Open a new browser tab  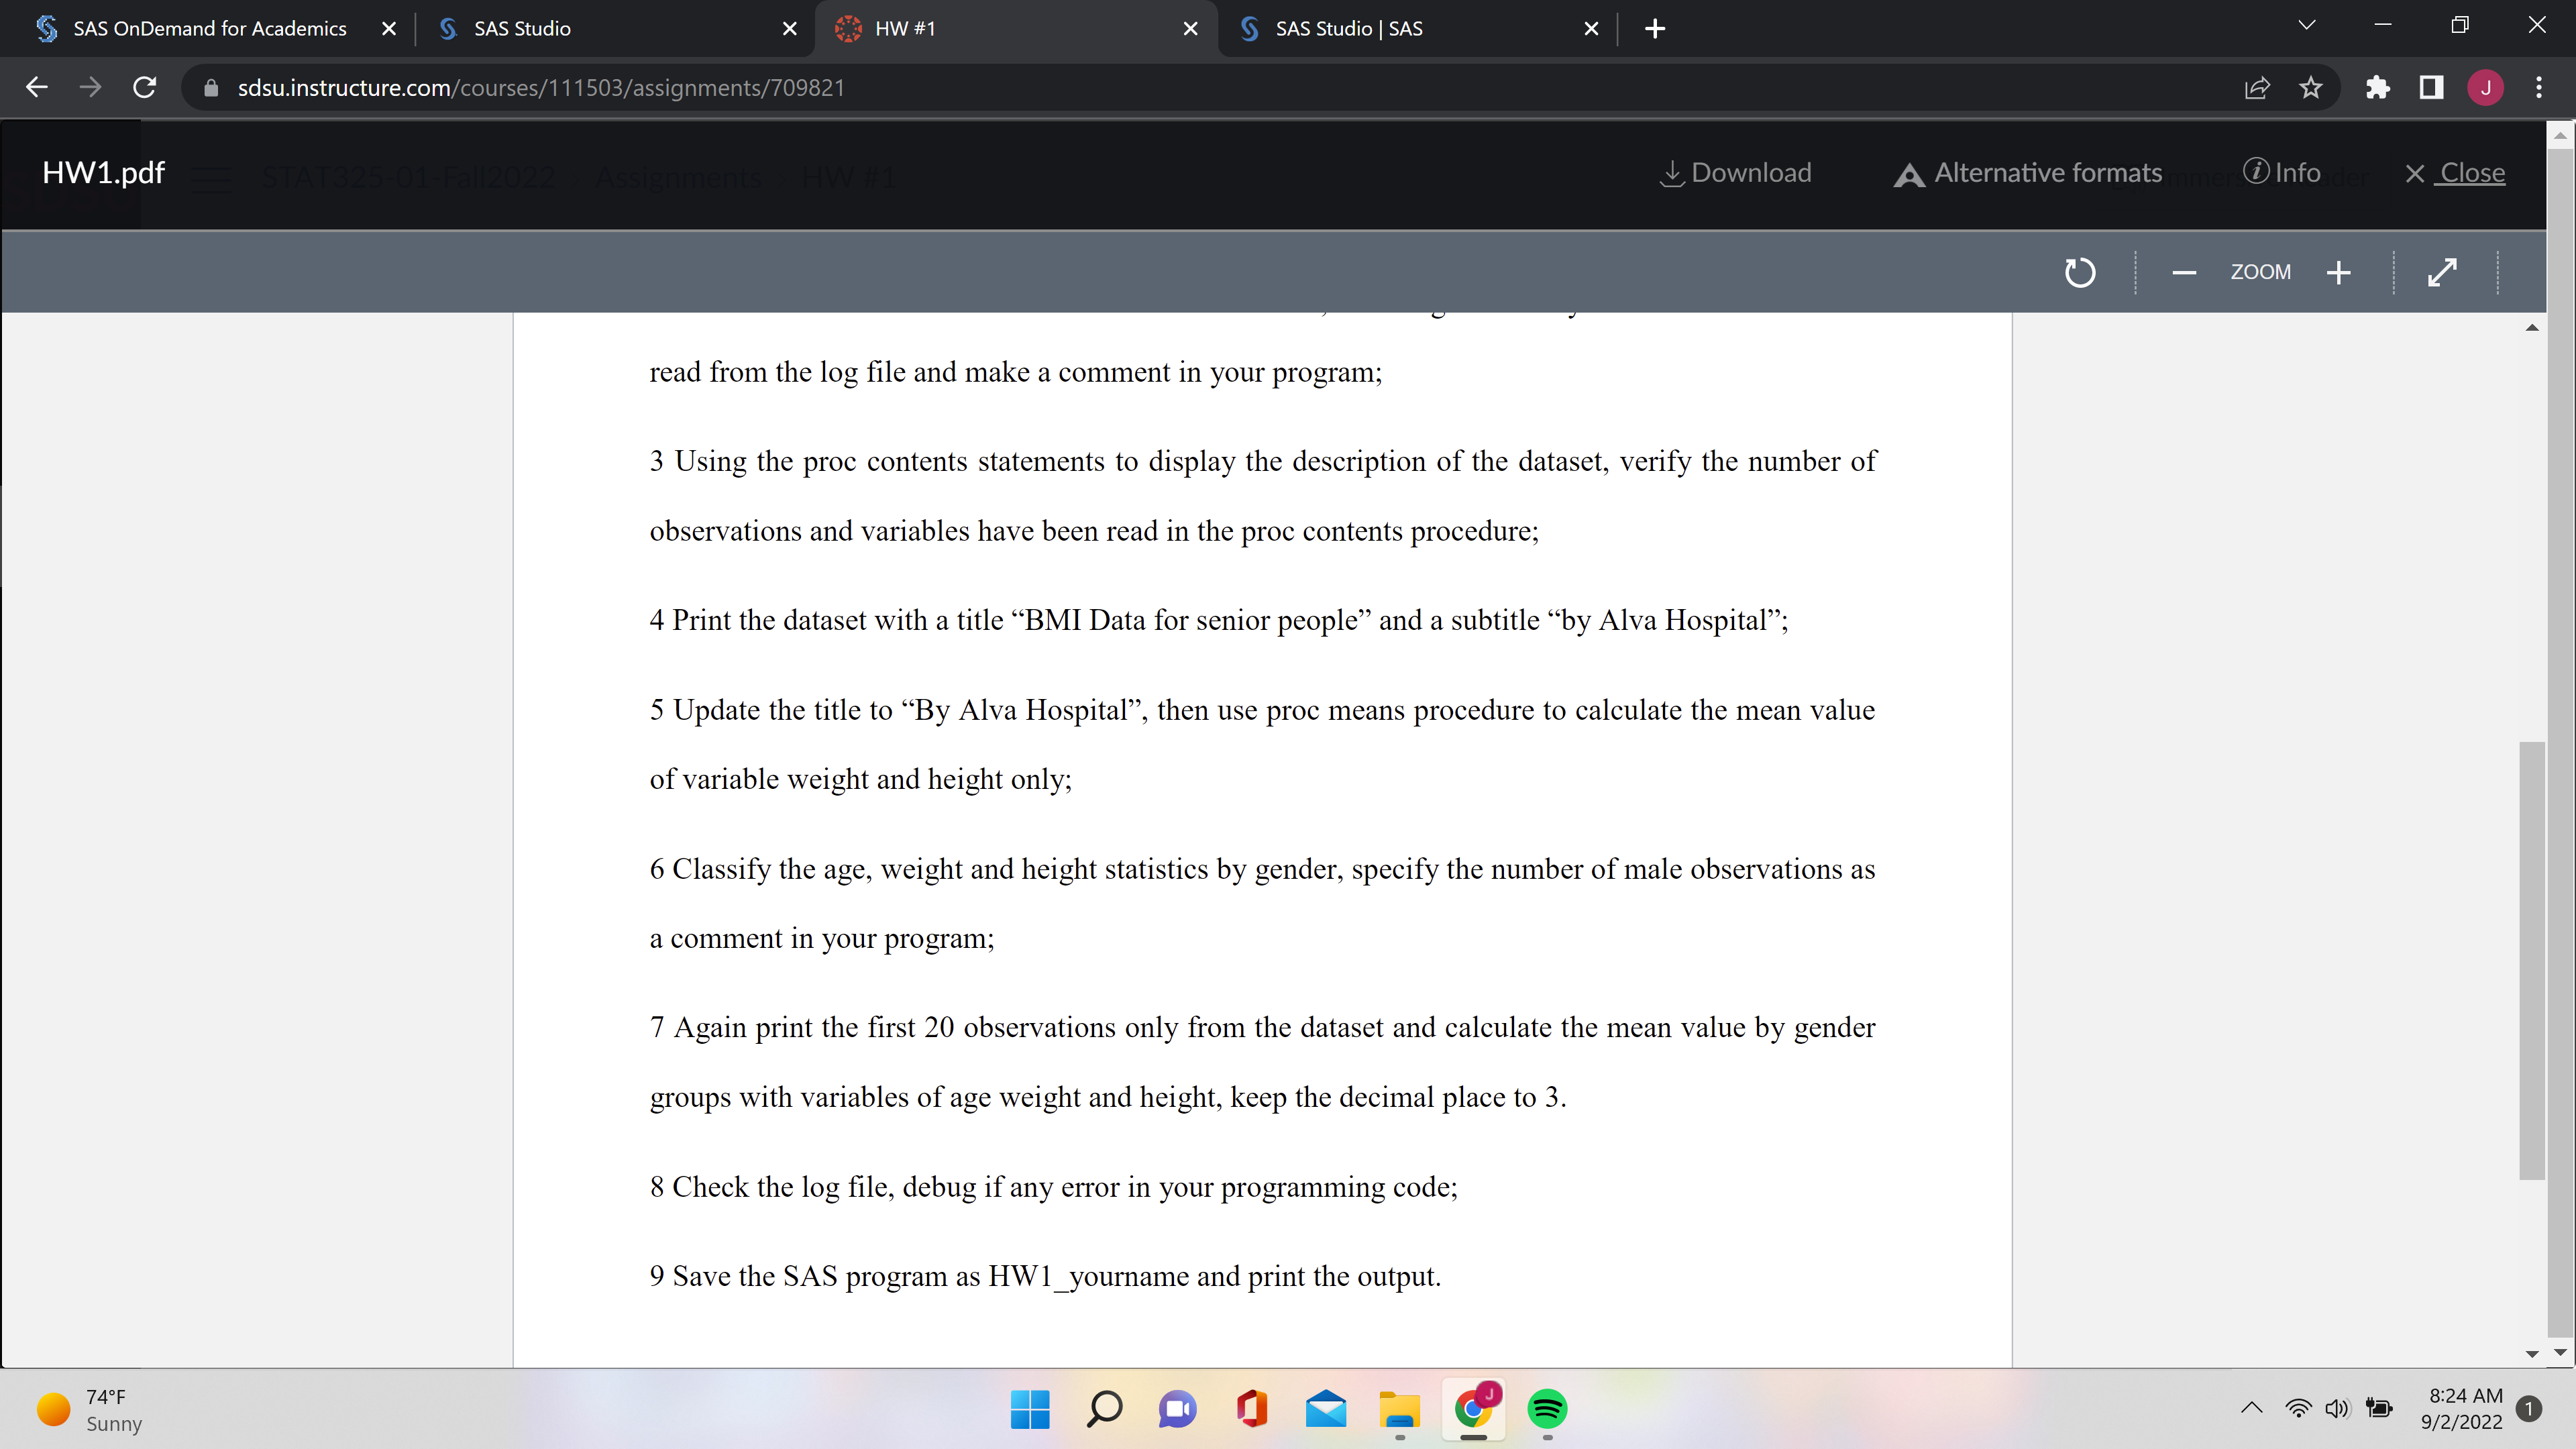coord(1655,28)
